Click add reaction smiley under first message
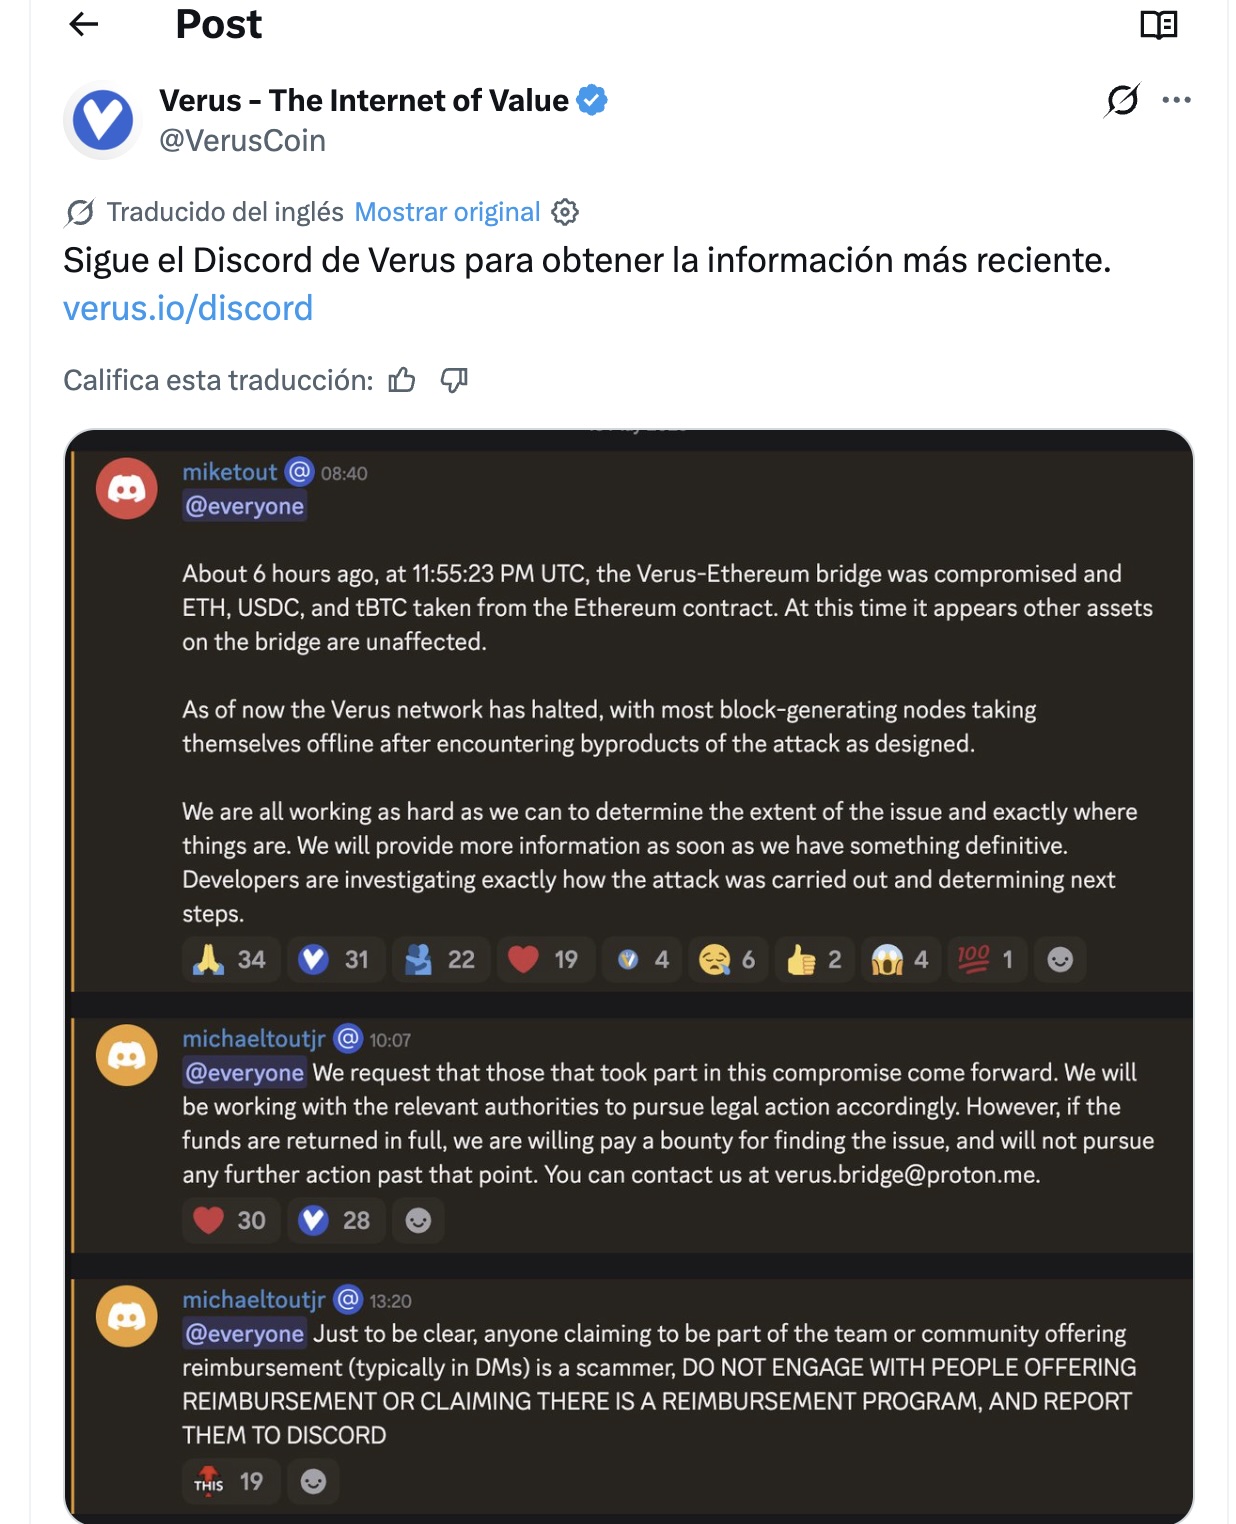The width and height of the screenshot is (1236, 1524). pyautogui.click(x=1060, y=960)
